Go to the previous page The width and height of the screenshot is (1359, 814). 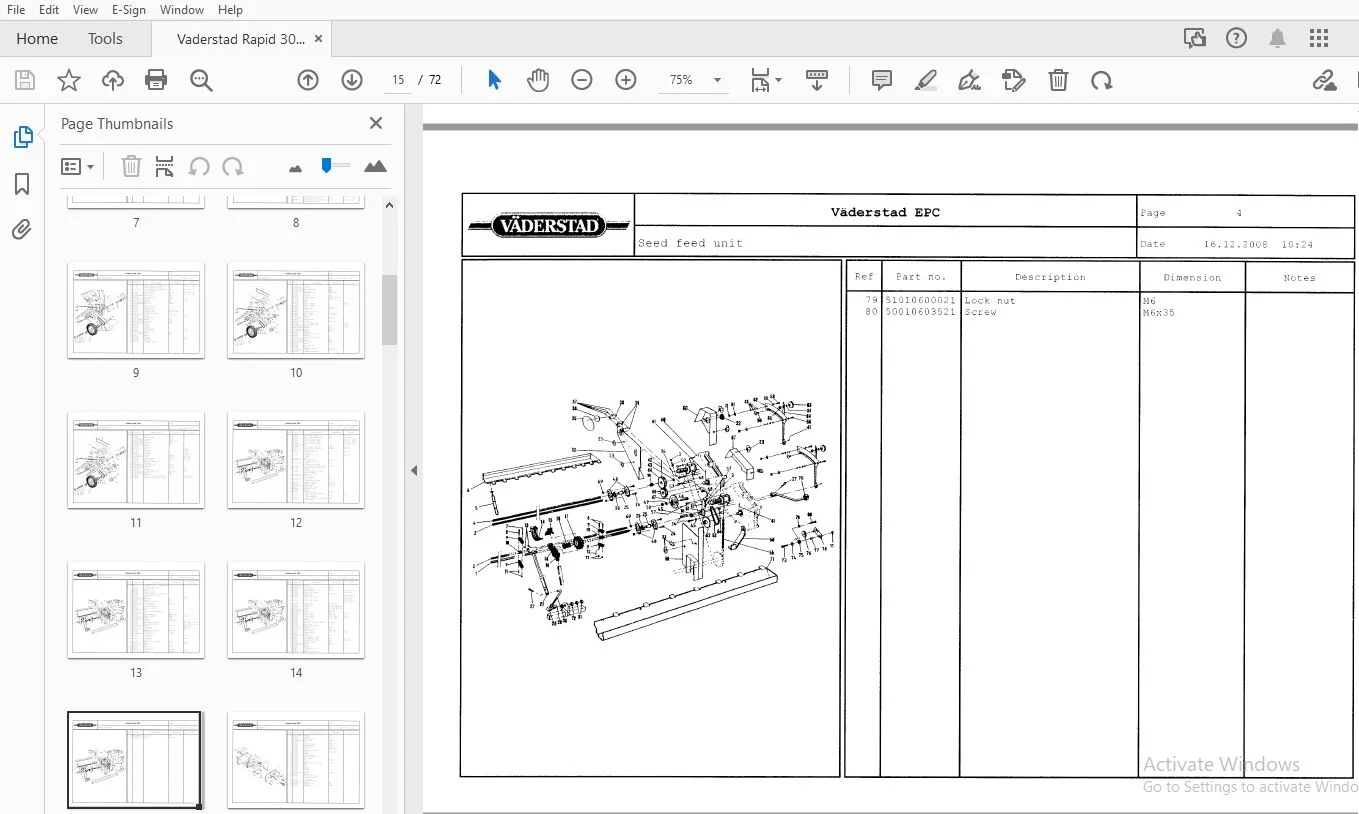(308, 80)
